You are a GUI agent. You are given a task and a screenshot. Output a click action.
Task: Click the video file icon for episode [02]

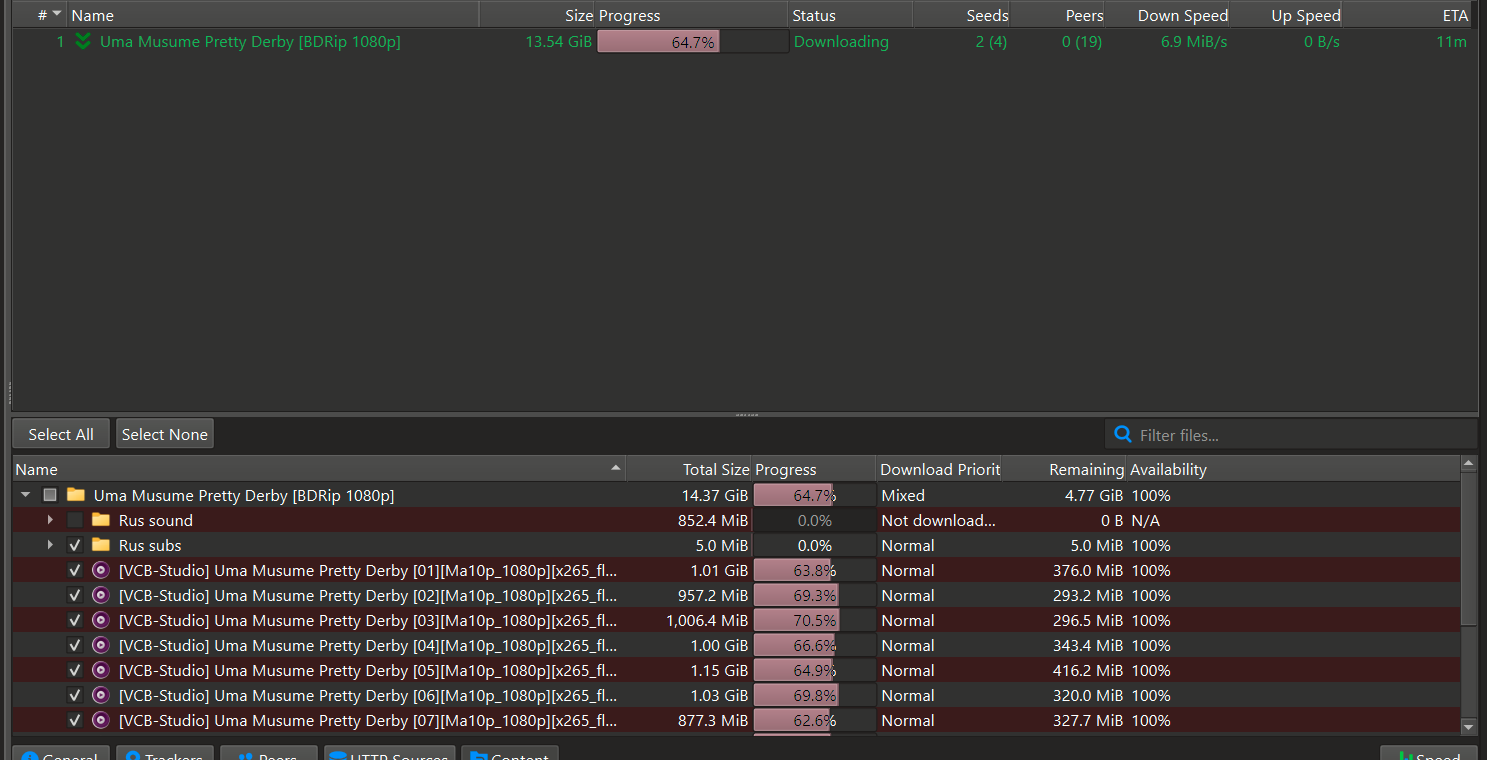pyautogui.click(x=100, y=595)
